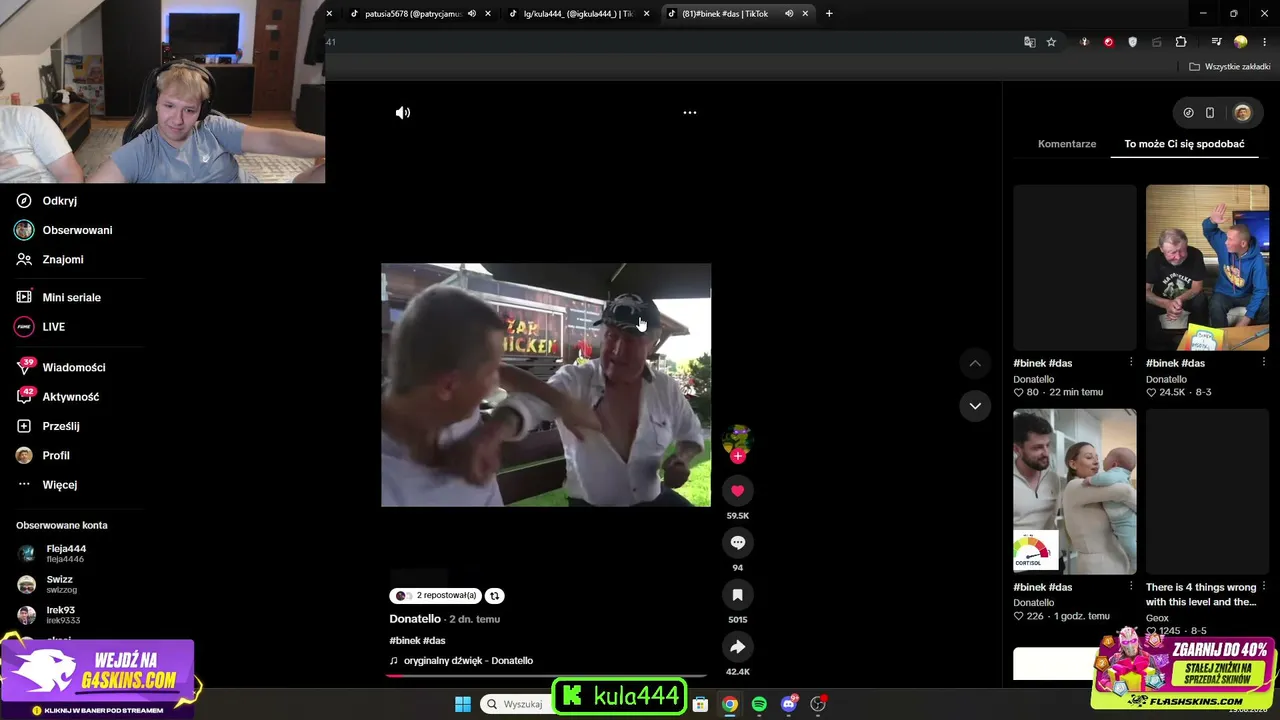The height and width of the screenshot is (720, 1280).
Task: Open the Chrome profile avatar
Action: pos(1241,42)
